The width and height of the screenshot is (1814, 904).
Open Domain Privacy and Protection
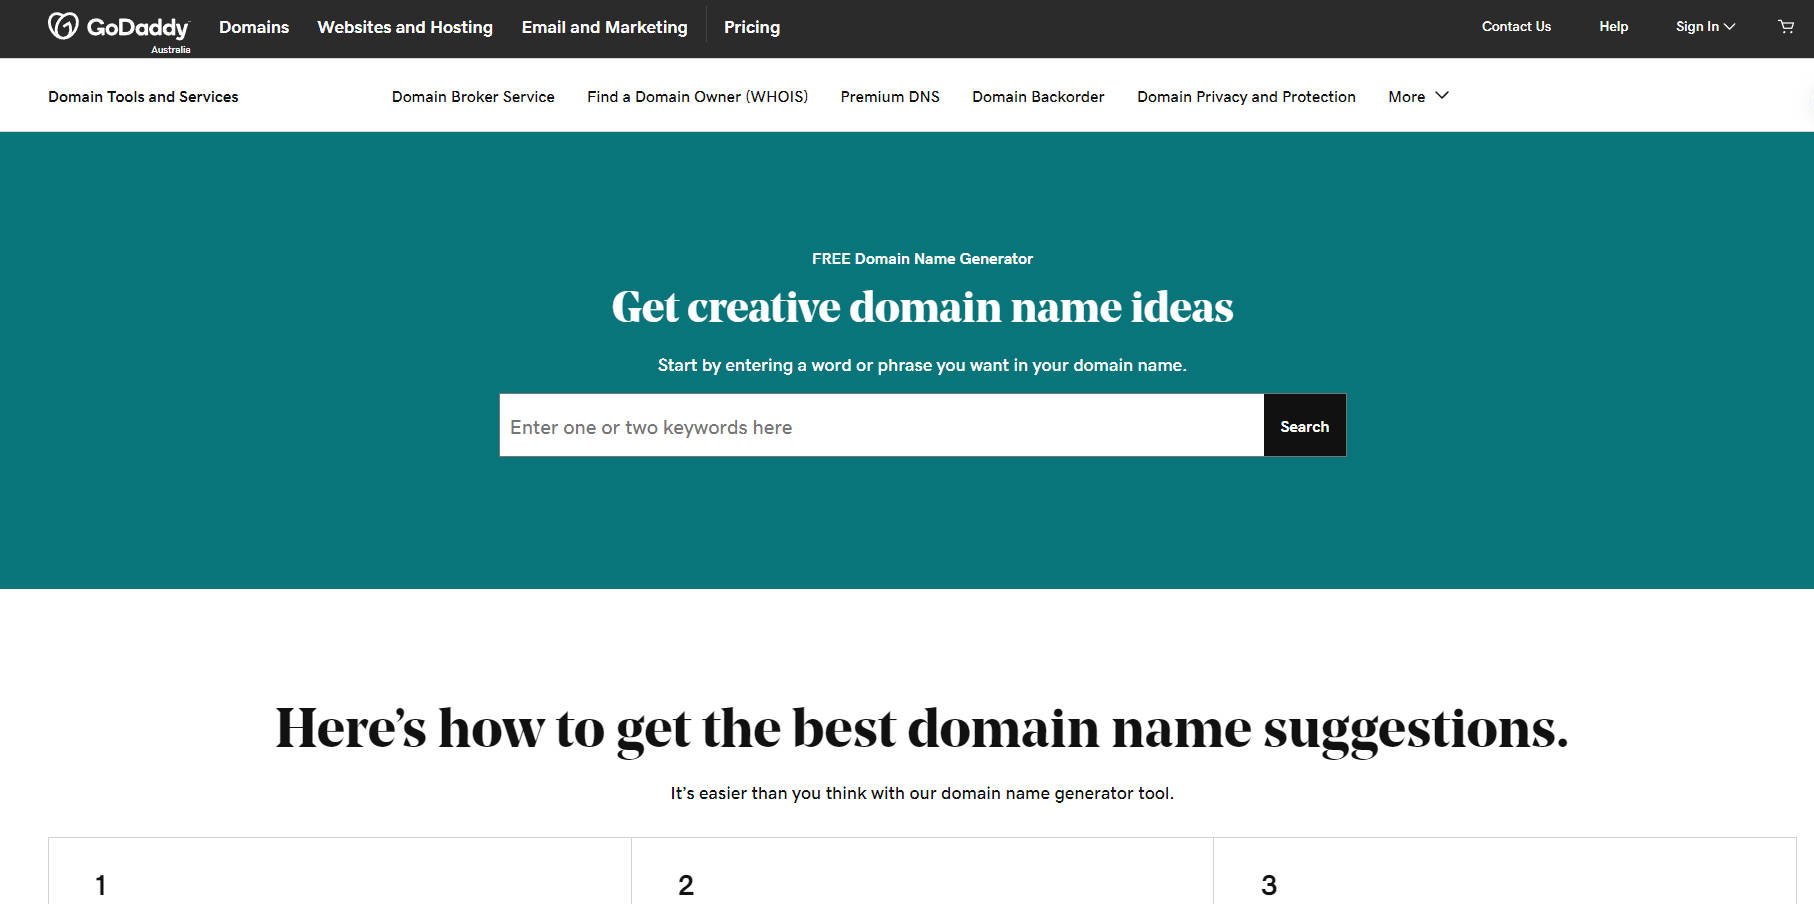(1246, 96)
